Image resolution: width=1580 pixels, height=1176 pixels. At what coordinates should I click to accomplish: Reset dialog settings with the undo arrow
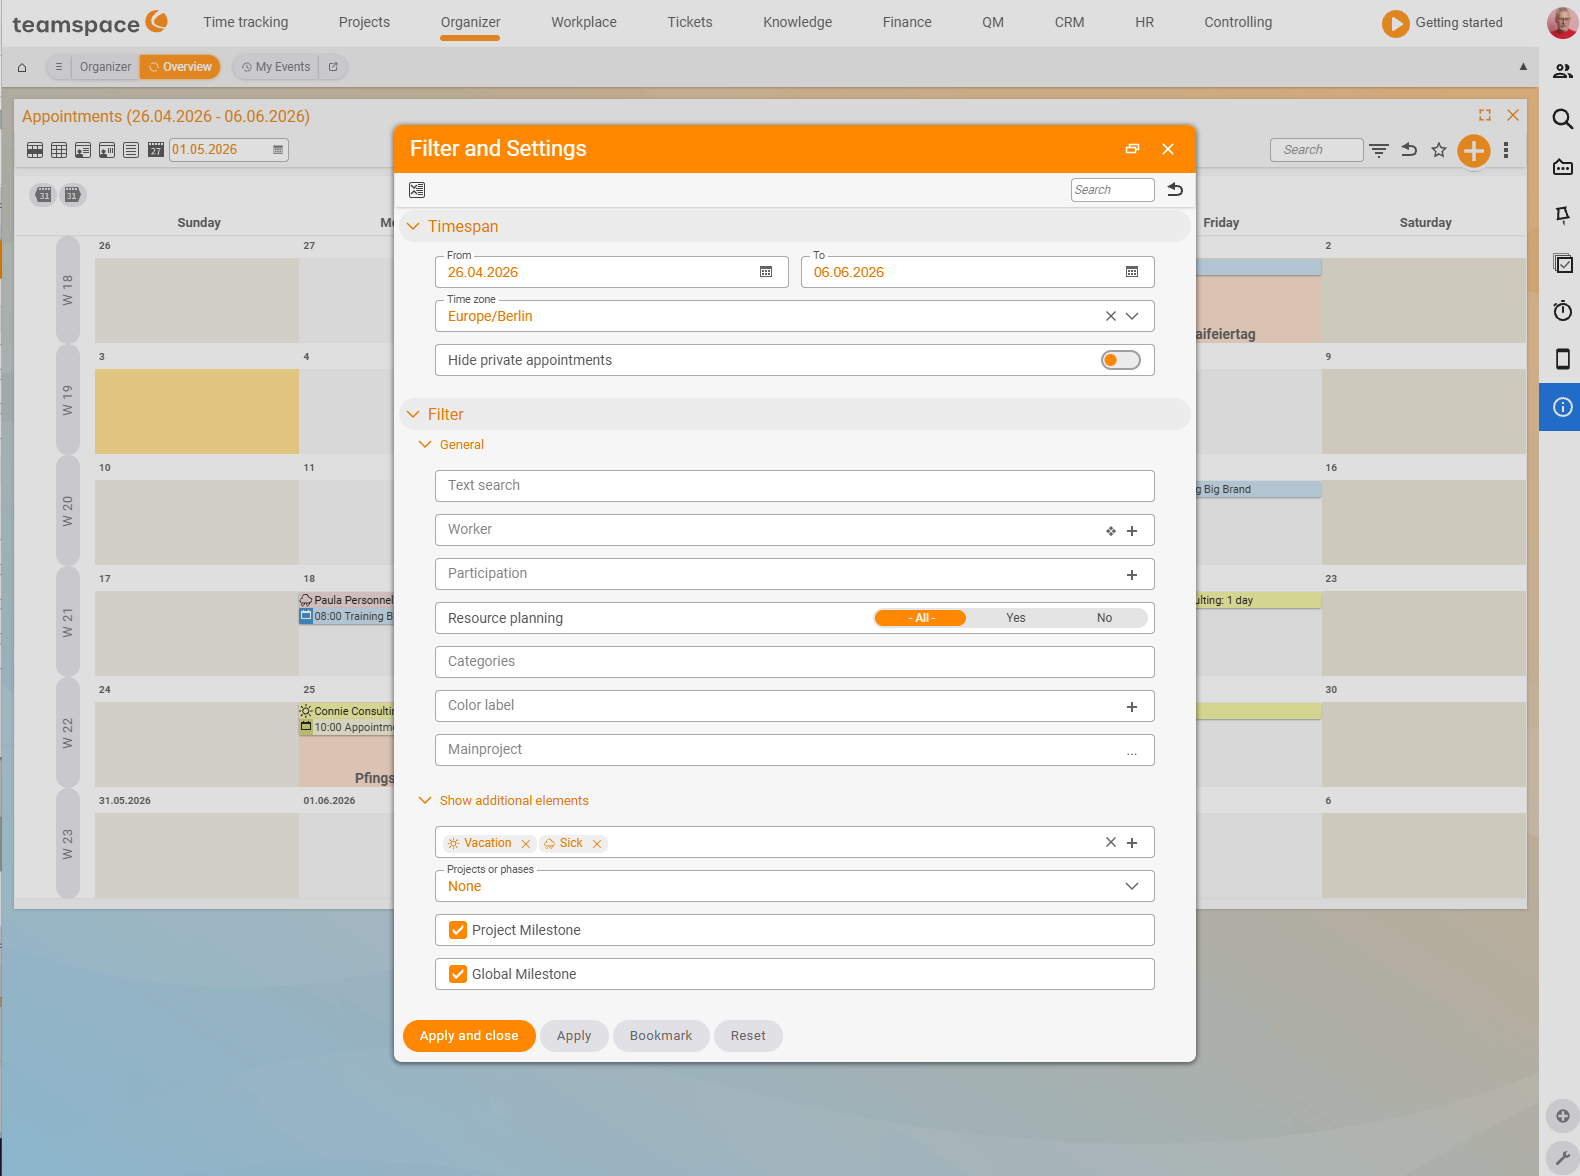[1175, 190]
